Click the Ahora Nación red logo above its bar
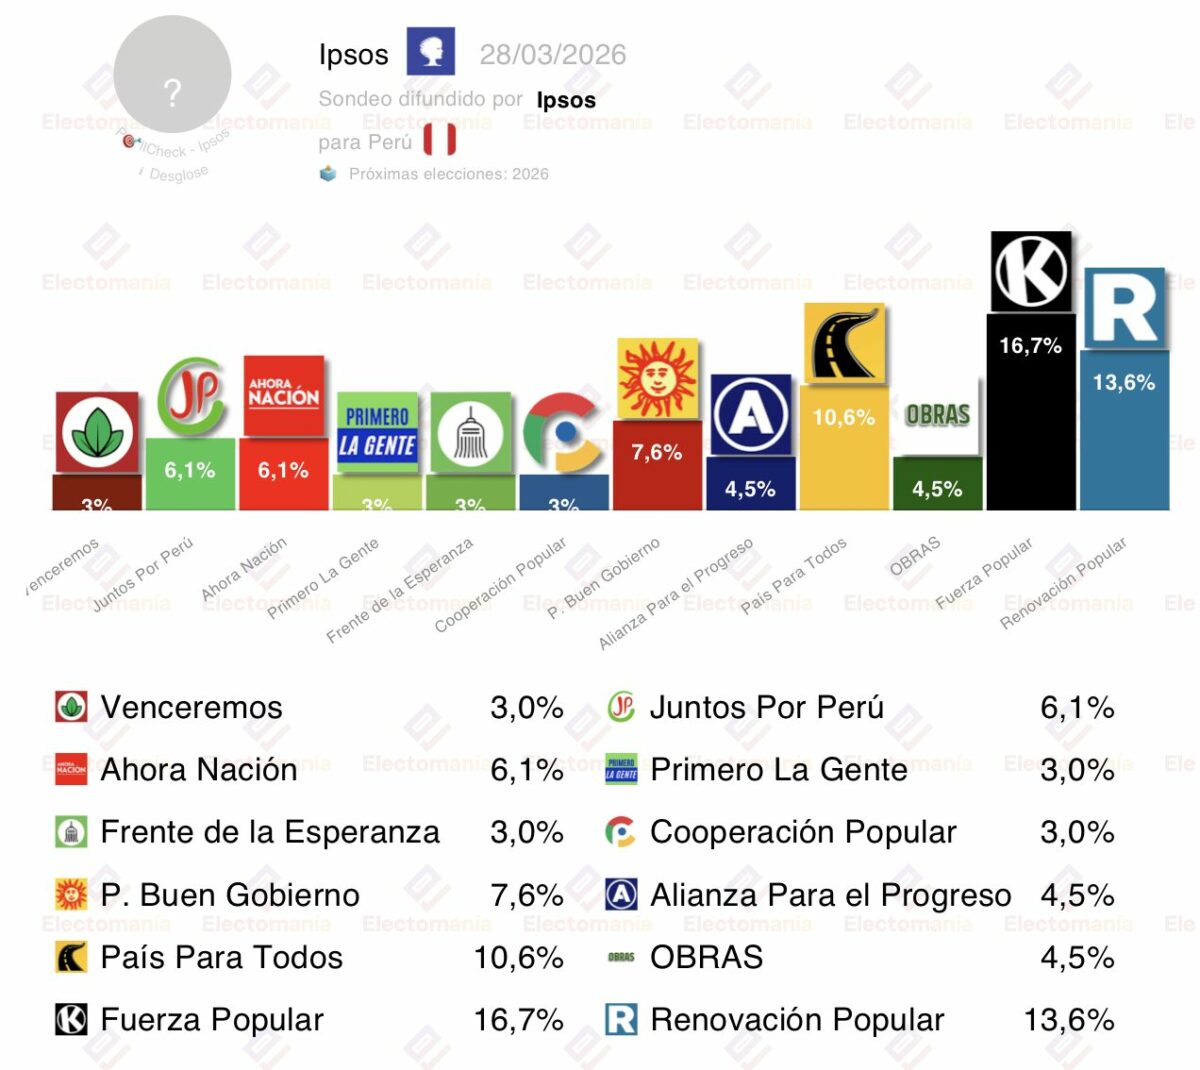 284,395
